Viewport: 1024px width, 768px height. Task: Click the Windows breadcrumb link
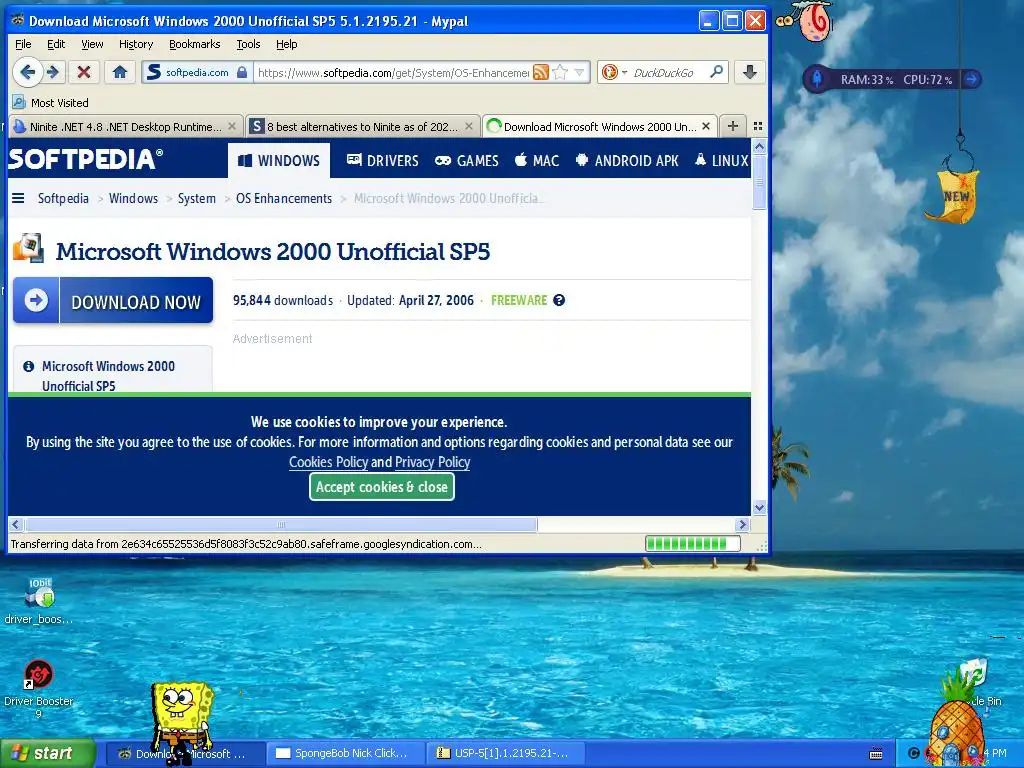pyautogui.click(x=133, y=199)
